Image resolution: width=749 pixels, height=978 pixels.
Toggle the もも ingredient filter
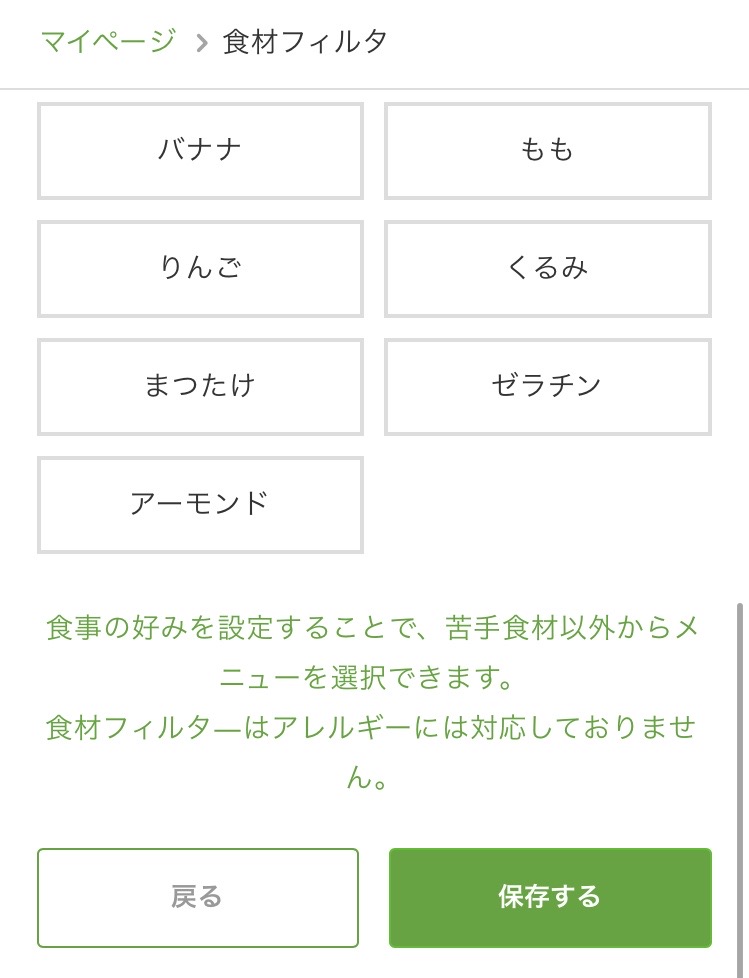tap(548, 151)
